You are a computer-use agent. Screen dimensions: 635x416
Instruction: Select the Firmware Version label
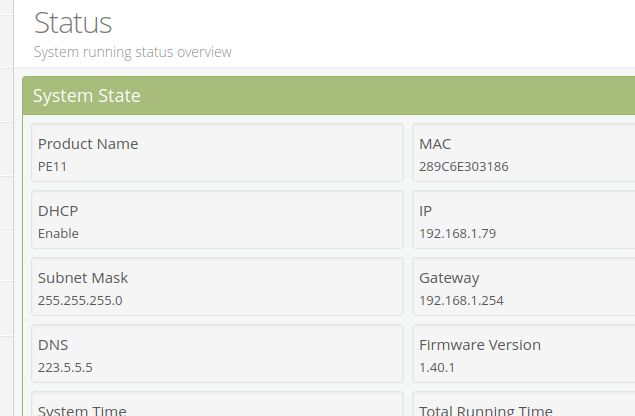coord(480,345)
